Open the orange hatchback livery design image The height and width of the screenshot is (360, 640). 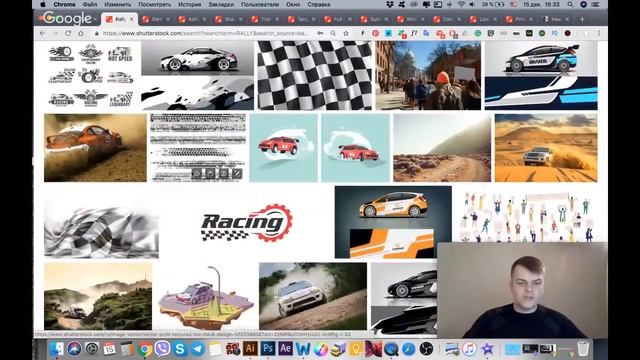coord(393,222)
